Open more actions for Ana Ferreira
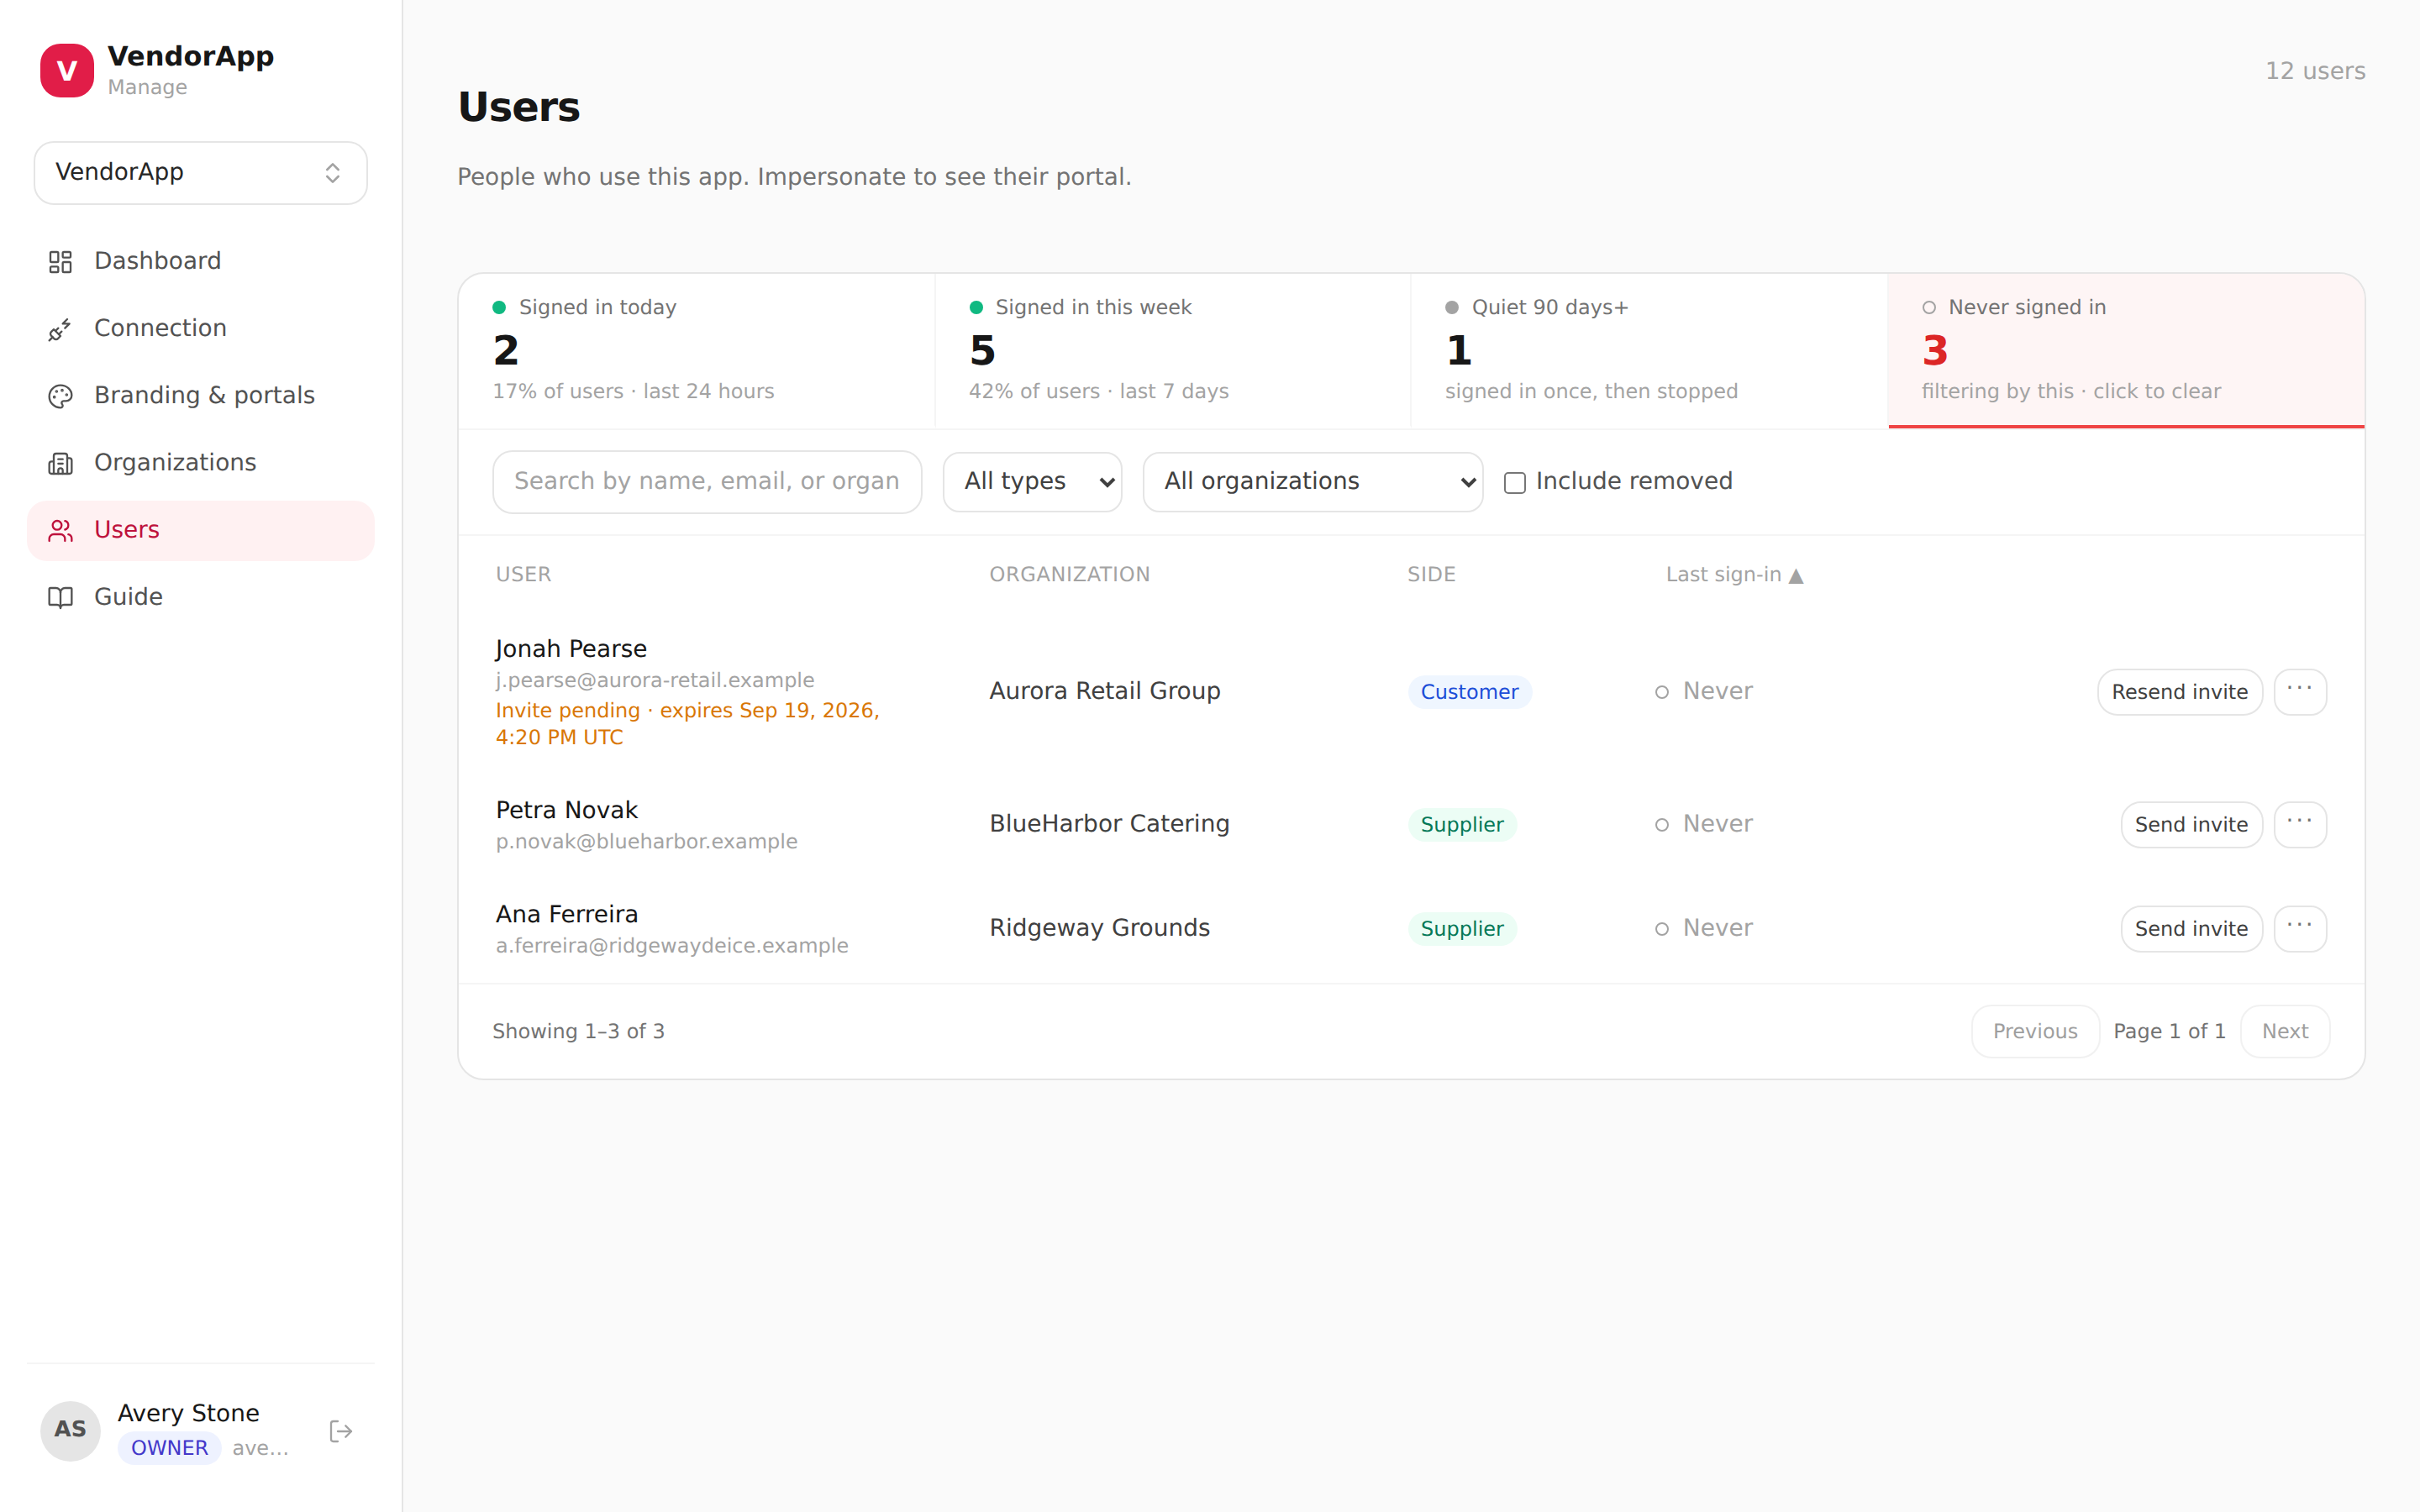Image resolution: width=2420 pixels, height=1512 pixels. coord(2300,928)
